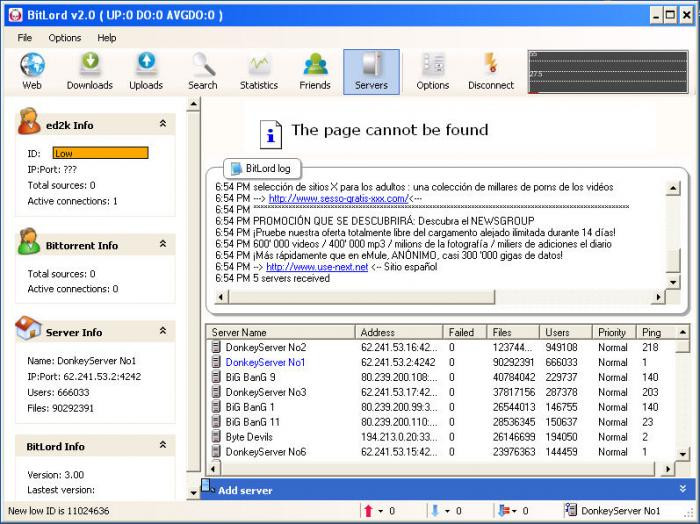Expand the Add server panel chevron
Image resolution: width=700 pixels, height=524 pixels.
coord(683,489)
